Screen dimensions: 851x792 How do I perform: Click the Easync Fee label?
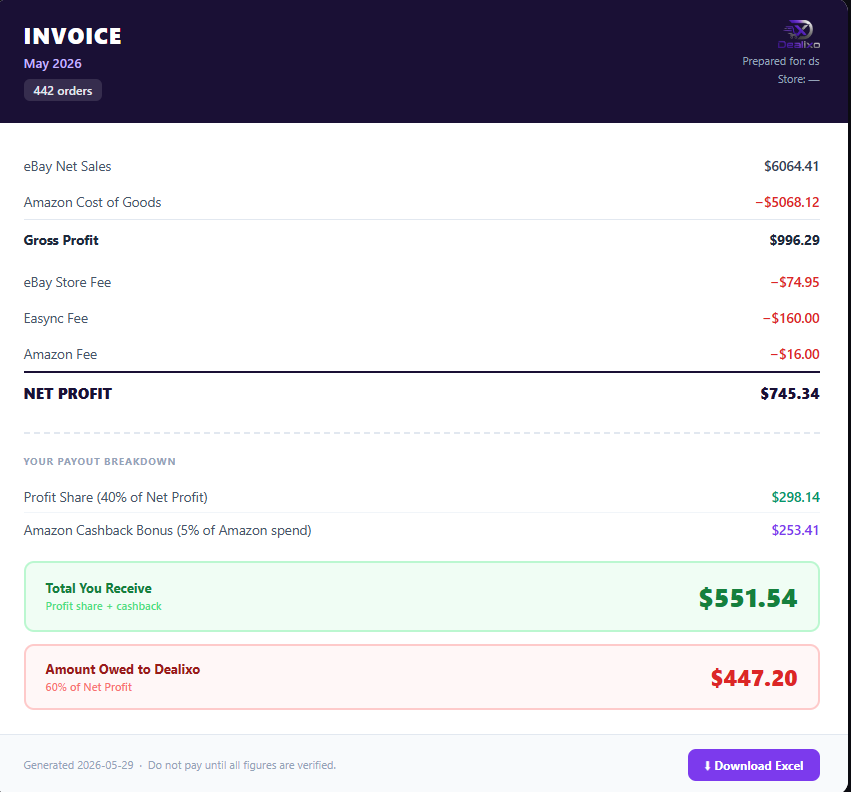56,319
